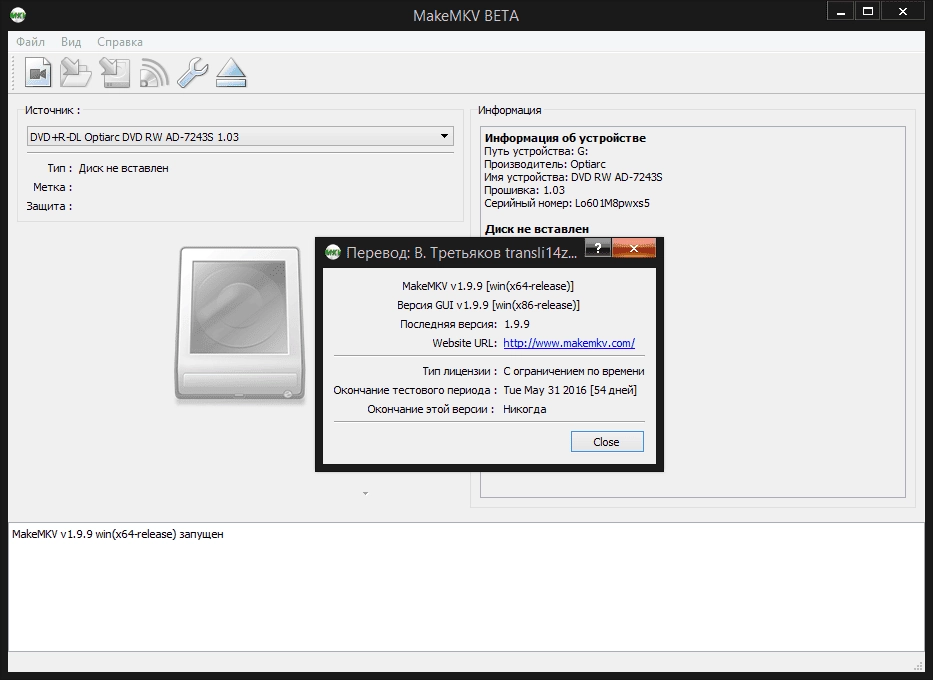The width and height of the screenshot is (933, 680).
Task: Click 'Путь устройства: G:' line
Action: pyautogui.click(x=536, y=151)
